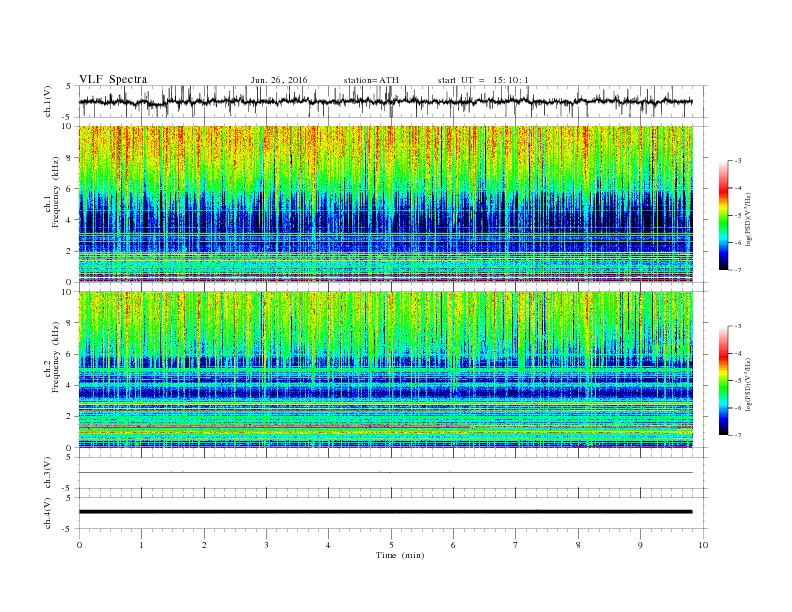Click the time axis tick label "10"
The image size is (792, 612).
tap(703, 545)
